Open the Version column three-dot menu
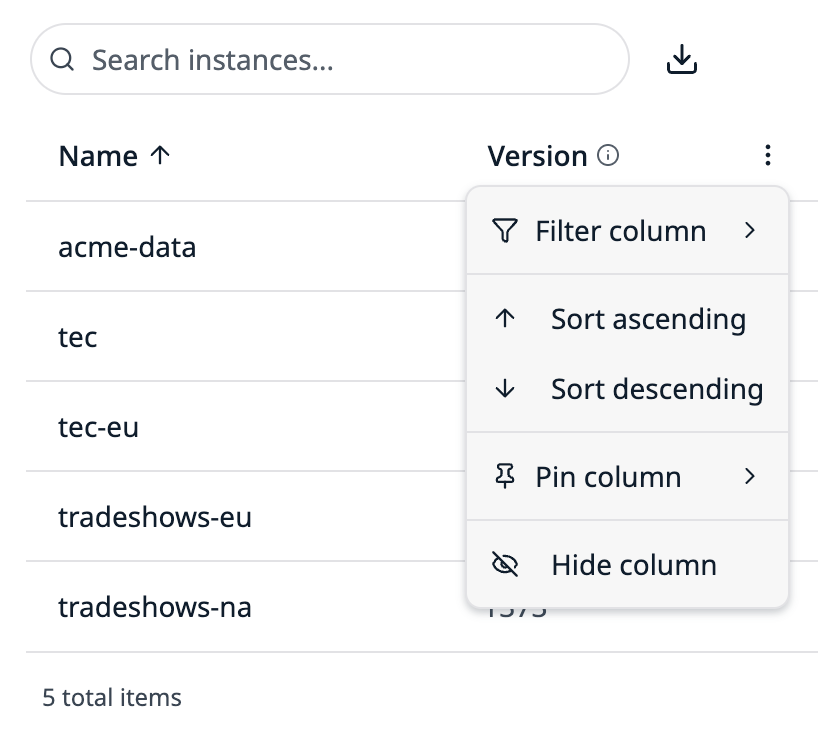Image resolution: width=818 pixels, height=748 pixels. tap(767, 155)
